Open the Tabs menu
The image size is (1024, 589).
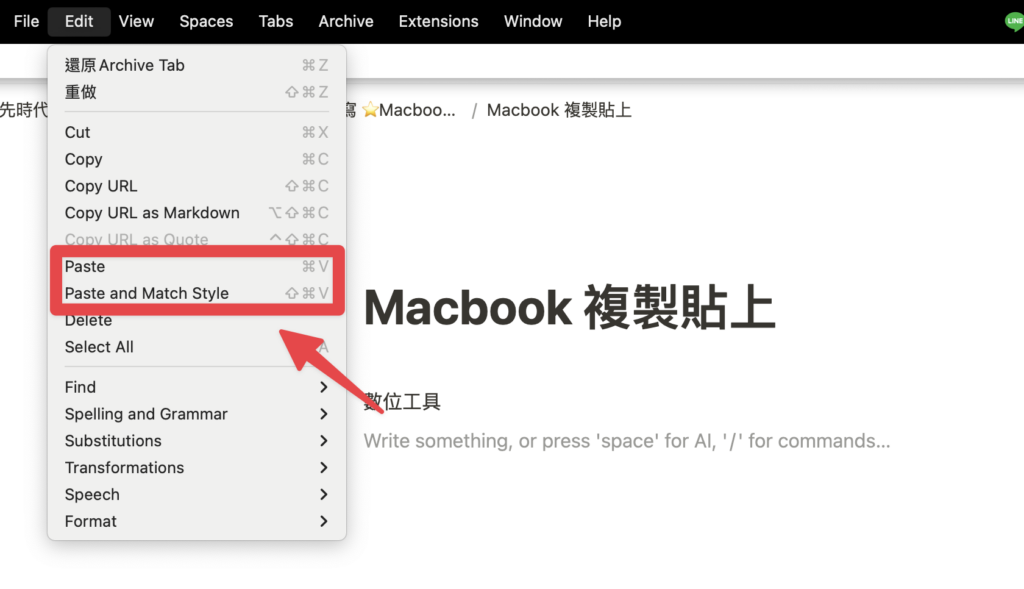click(x=276, y=22)
